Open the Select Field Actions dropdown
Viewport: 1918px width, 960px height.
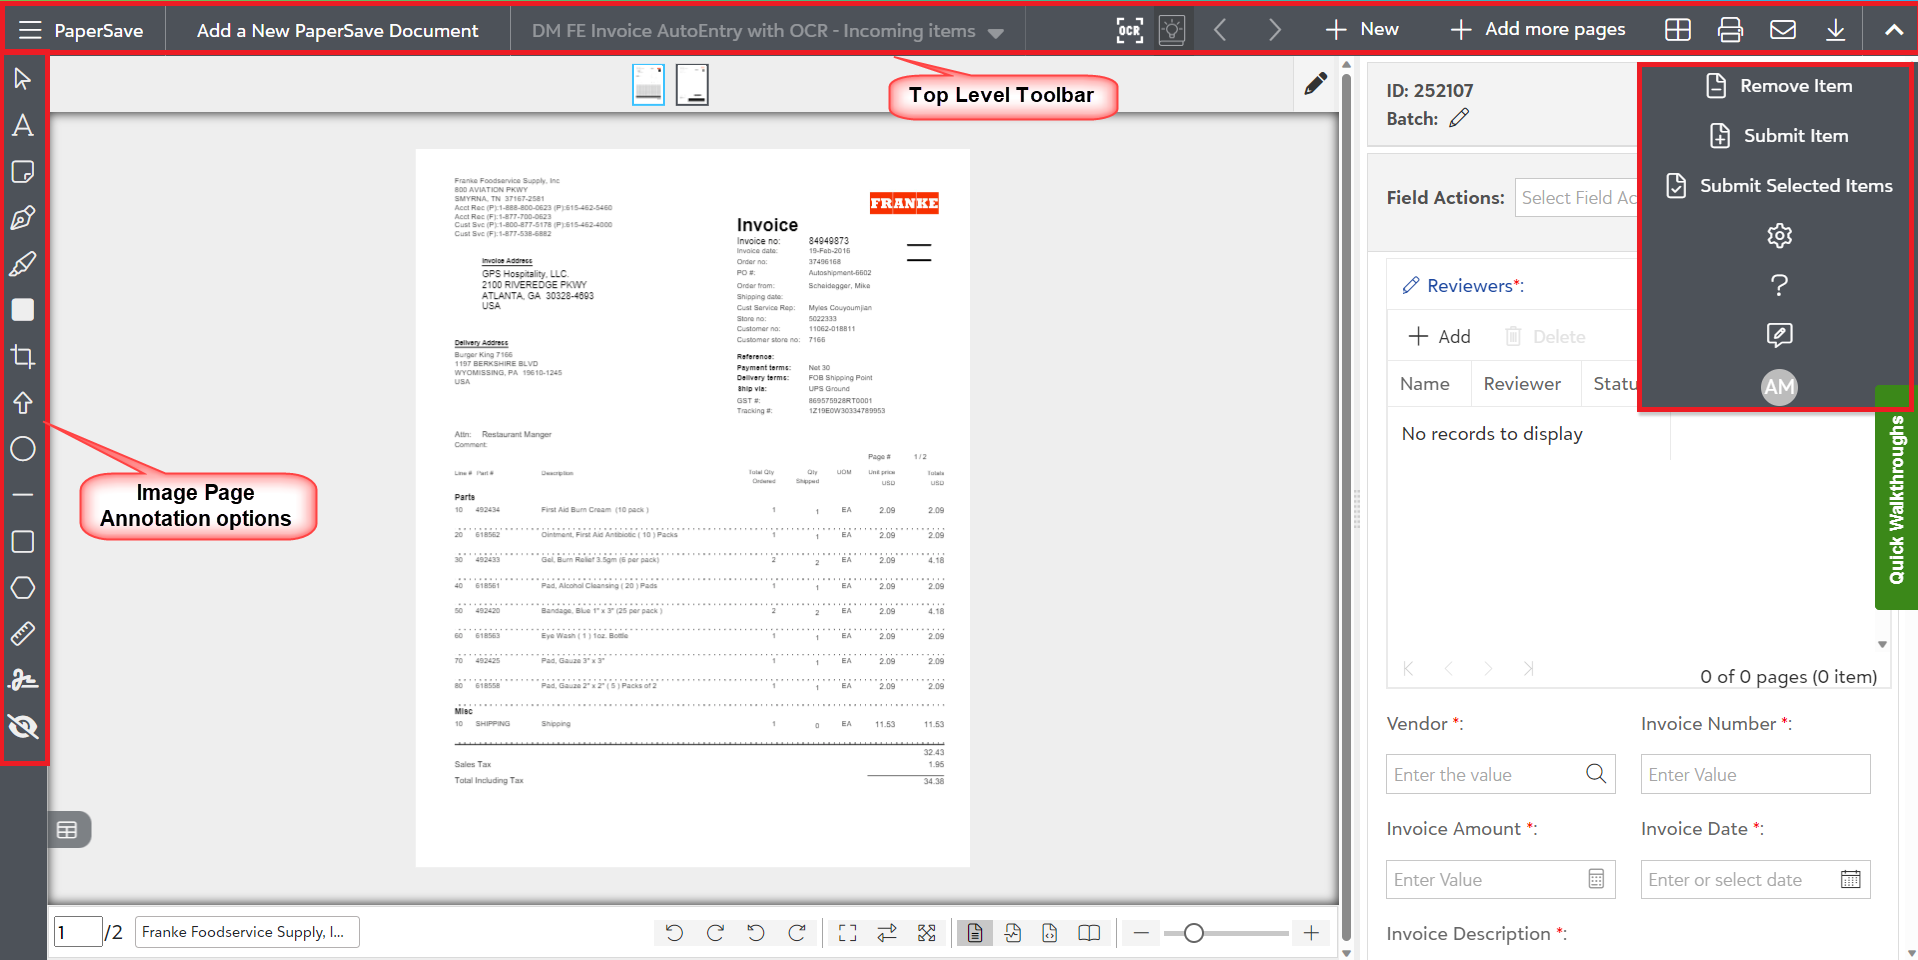click(x=1576, y=198)
